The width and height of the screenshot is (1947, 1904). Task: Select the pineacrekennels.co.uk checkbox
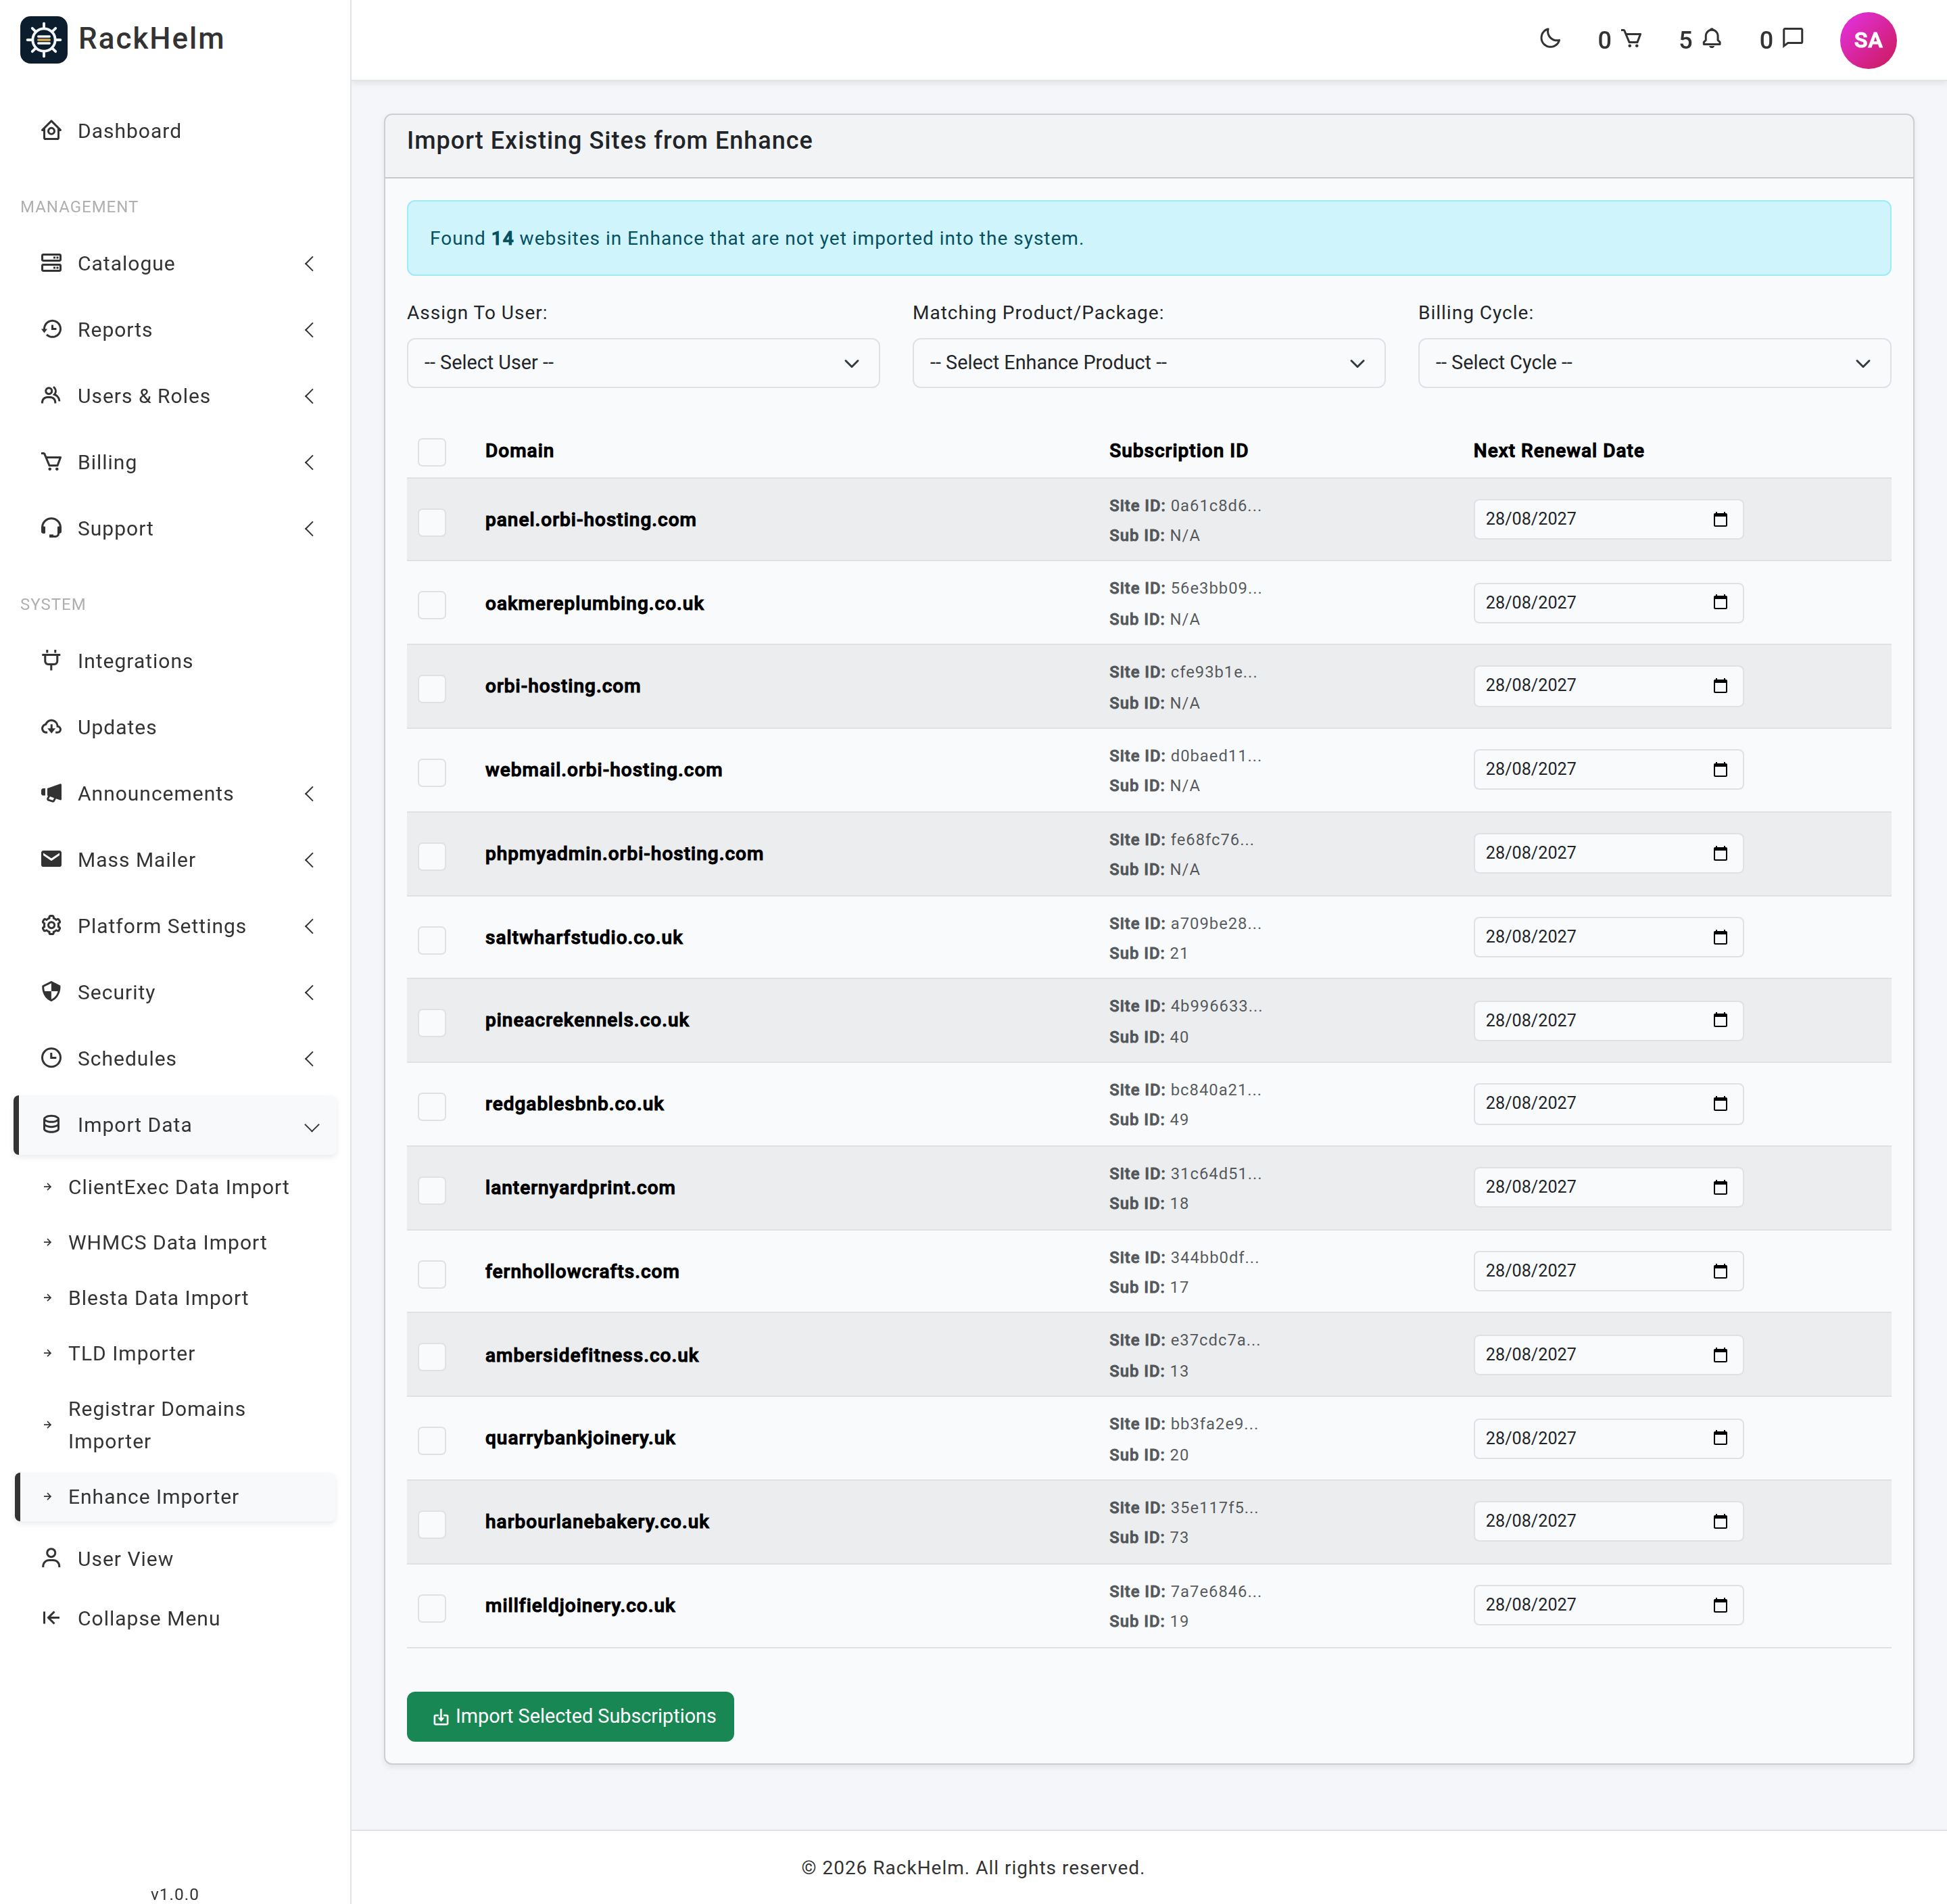[x=432, y=1022]
